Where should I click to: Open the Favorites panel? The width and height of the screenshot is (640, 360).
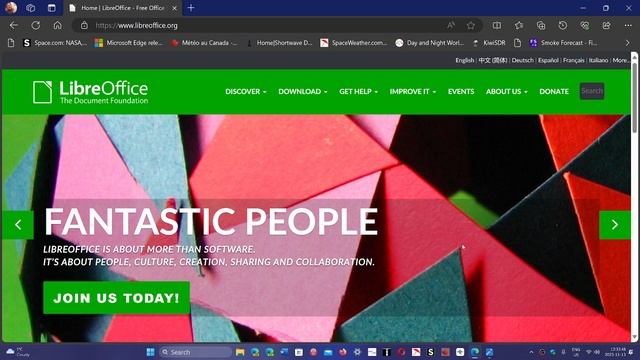[x=519, y=25]
